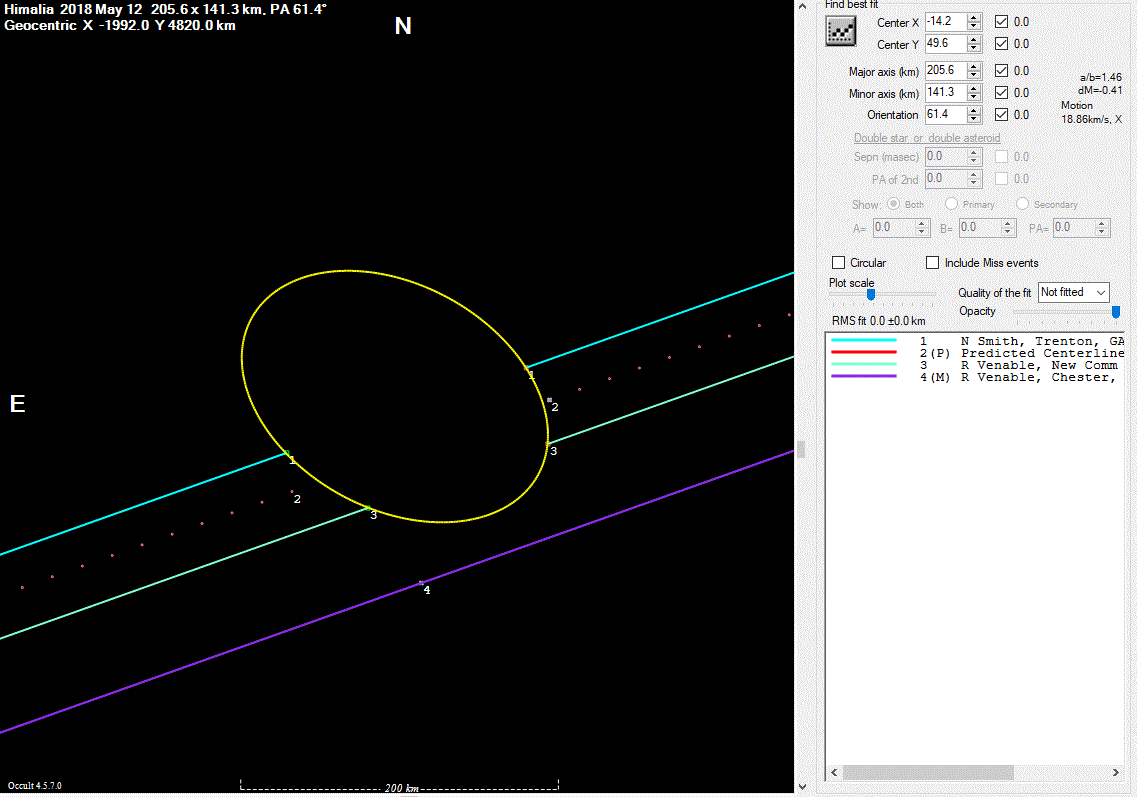Image resolution: width=1137 pixels, height=797 pixels.
Task: Decrease the Center Y value with down arrow
Action: tap(974, 49)
